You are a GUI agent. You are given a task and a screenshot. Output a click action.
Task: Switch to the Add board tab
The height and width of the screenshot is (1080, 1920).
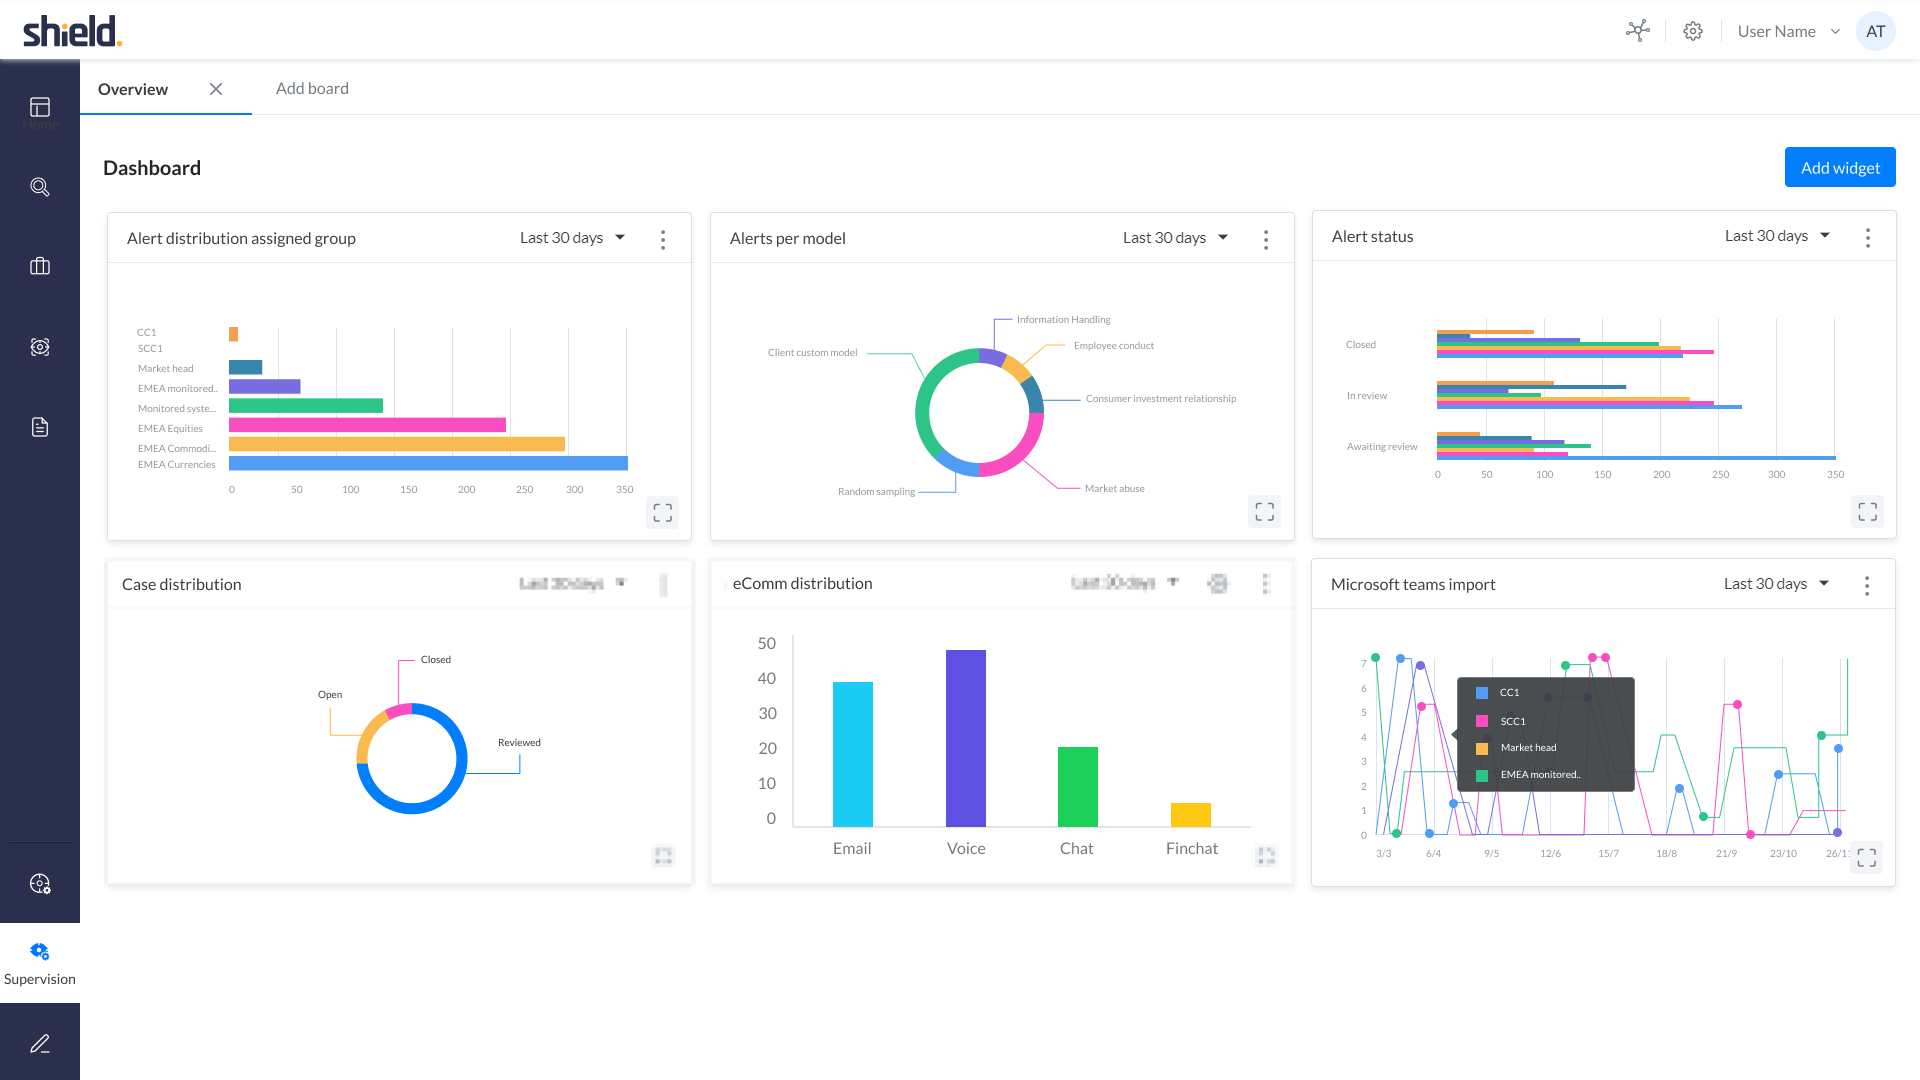pos(312,88)
